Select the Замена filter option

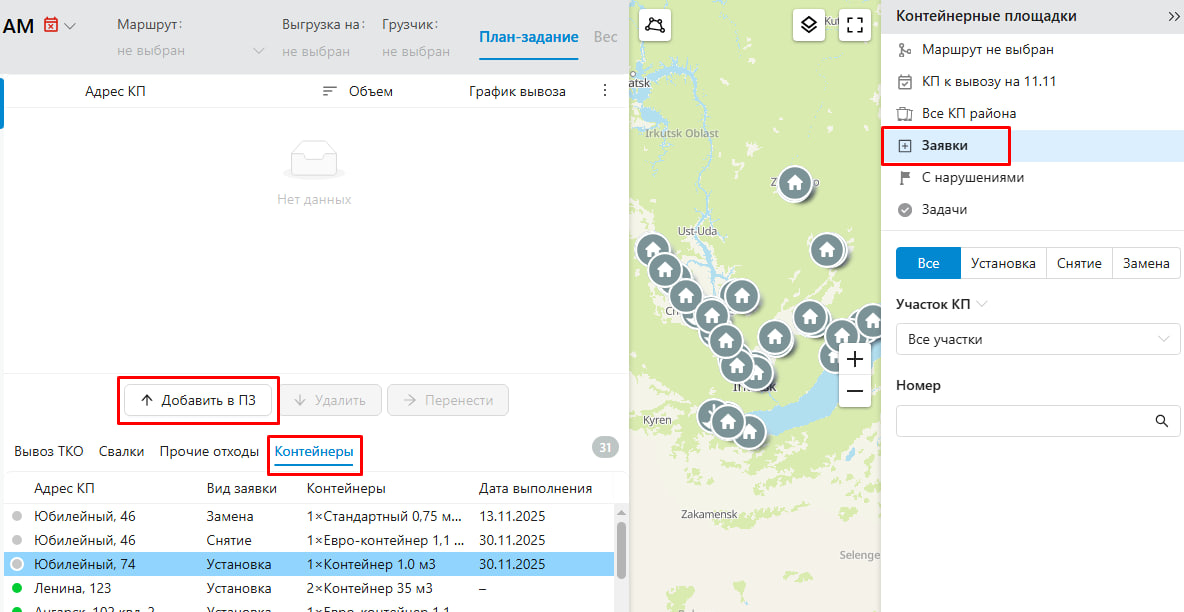(x=1145, y=263)
